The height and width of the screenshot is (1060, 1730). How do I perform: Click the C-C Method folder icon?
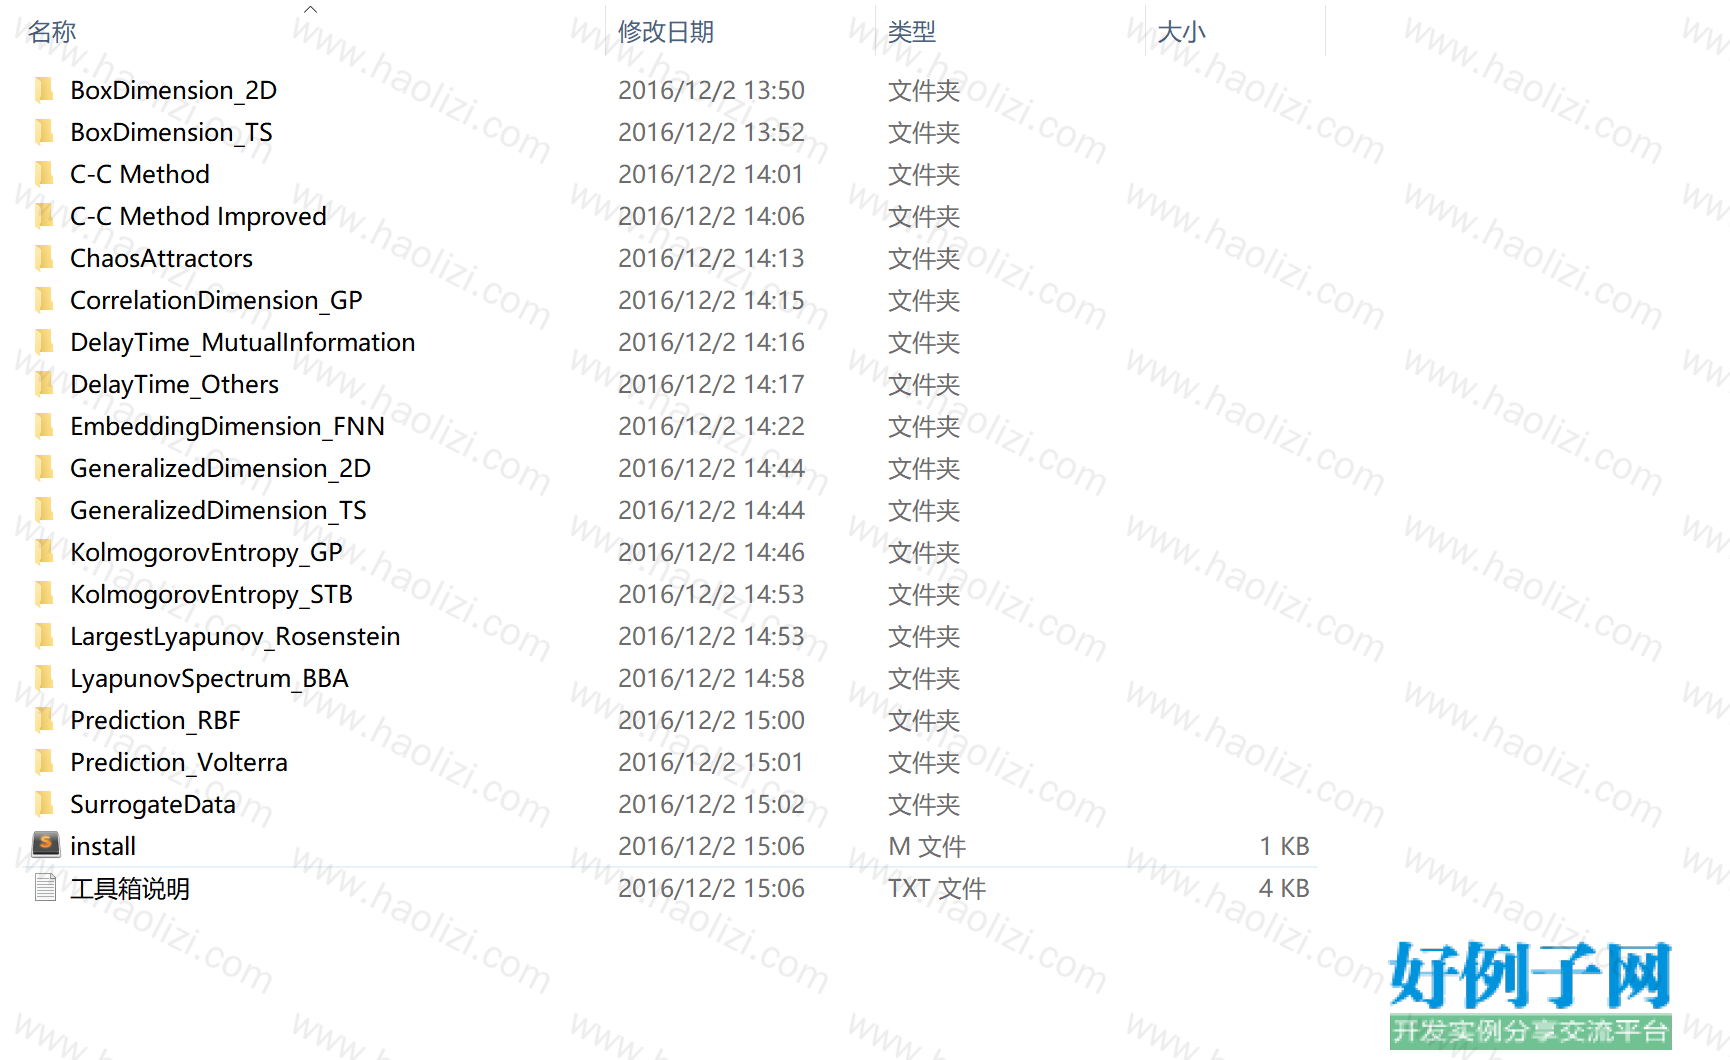coord(44,174)
